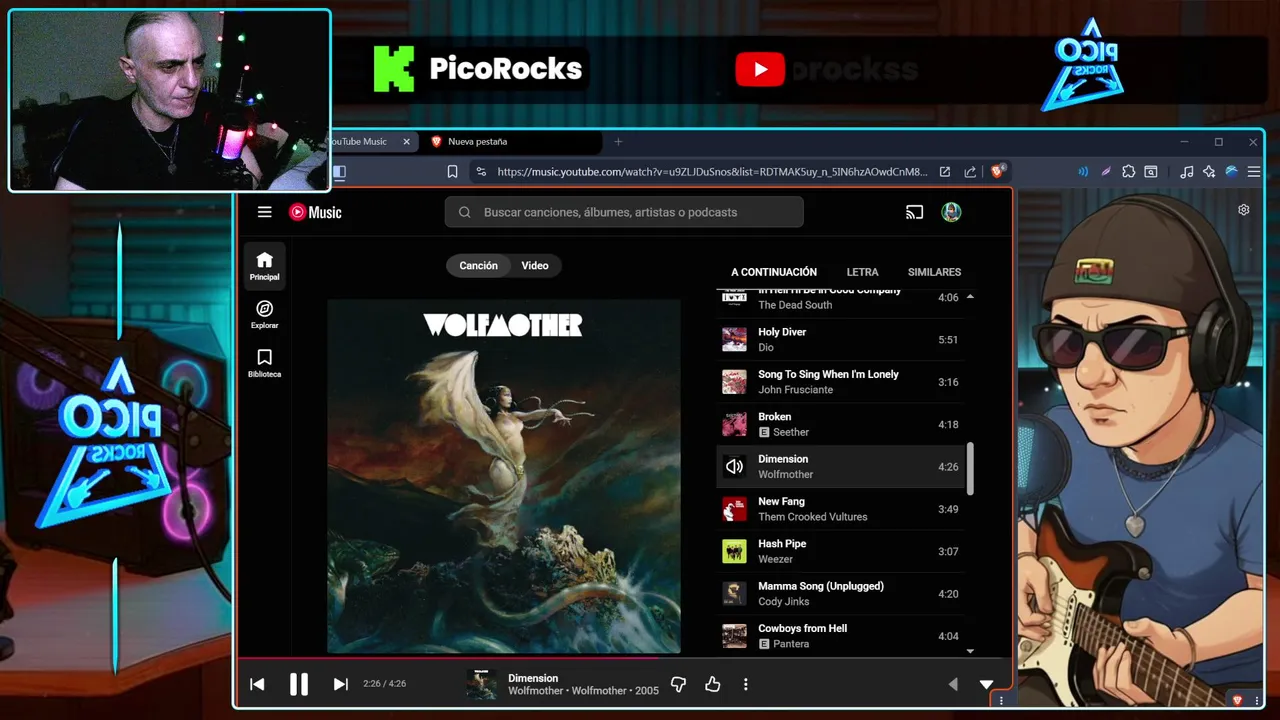
Task: Open Biblioteca in the sidebar
Action: [x=265, y=363]
